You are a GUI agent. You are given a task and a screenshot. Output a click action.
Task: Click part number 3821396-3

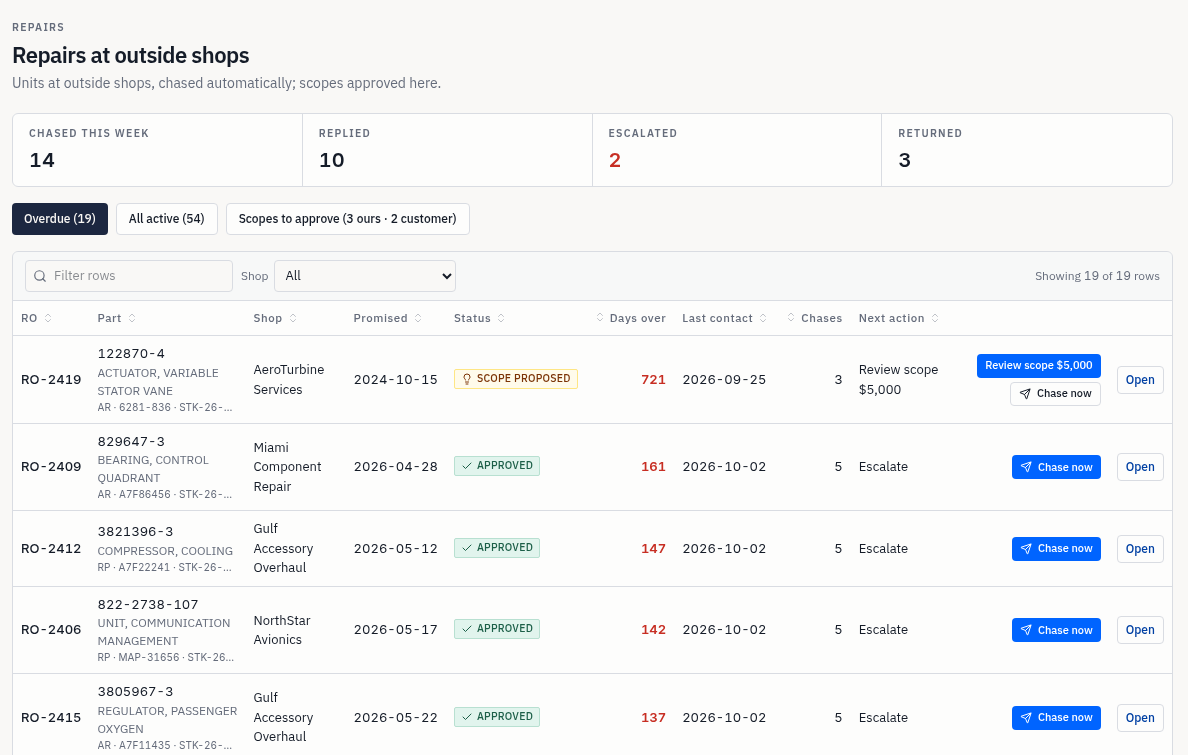pyautogui.click(x=136, y=532)
